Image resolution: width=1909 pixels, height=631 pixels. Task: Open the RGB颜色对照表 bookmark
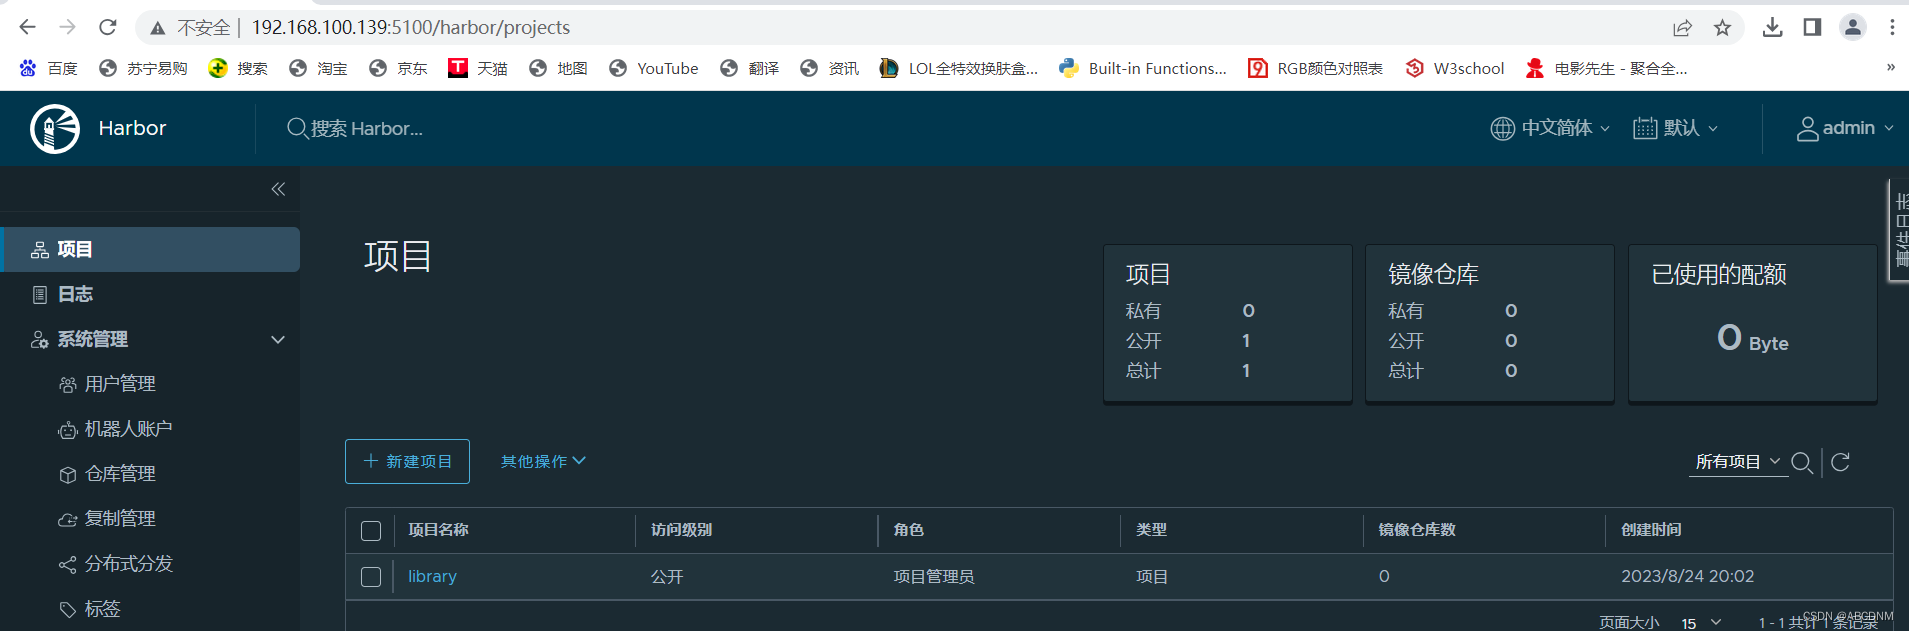pyautogui.click(x=1316, y=68)
